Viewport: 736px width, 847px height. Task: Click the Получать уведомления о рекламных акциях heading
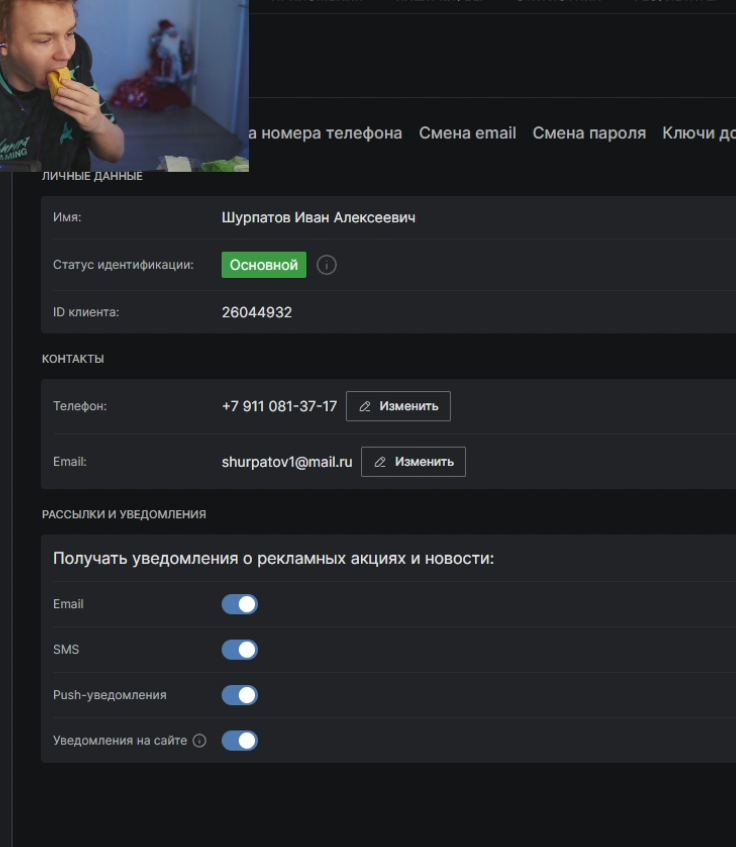tap(274, 559)
